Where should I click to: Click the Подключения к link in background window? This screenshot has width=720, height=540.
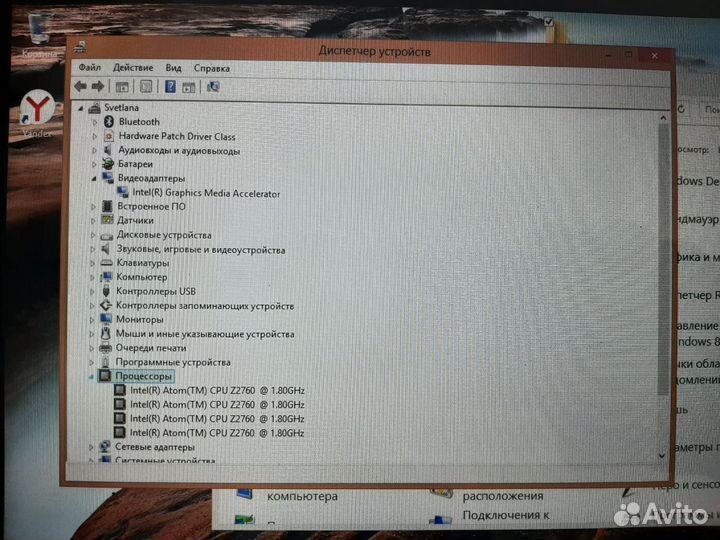coord(506,515)
